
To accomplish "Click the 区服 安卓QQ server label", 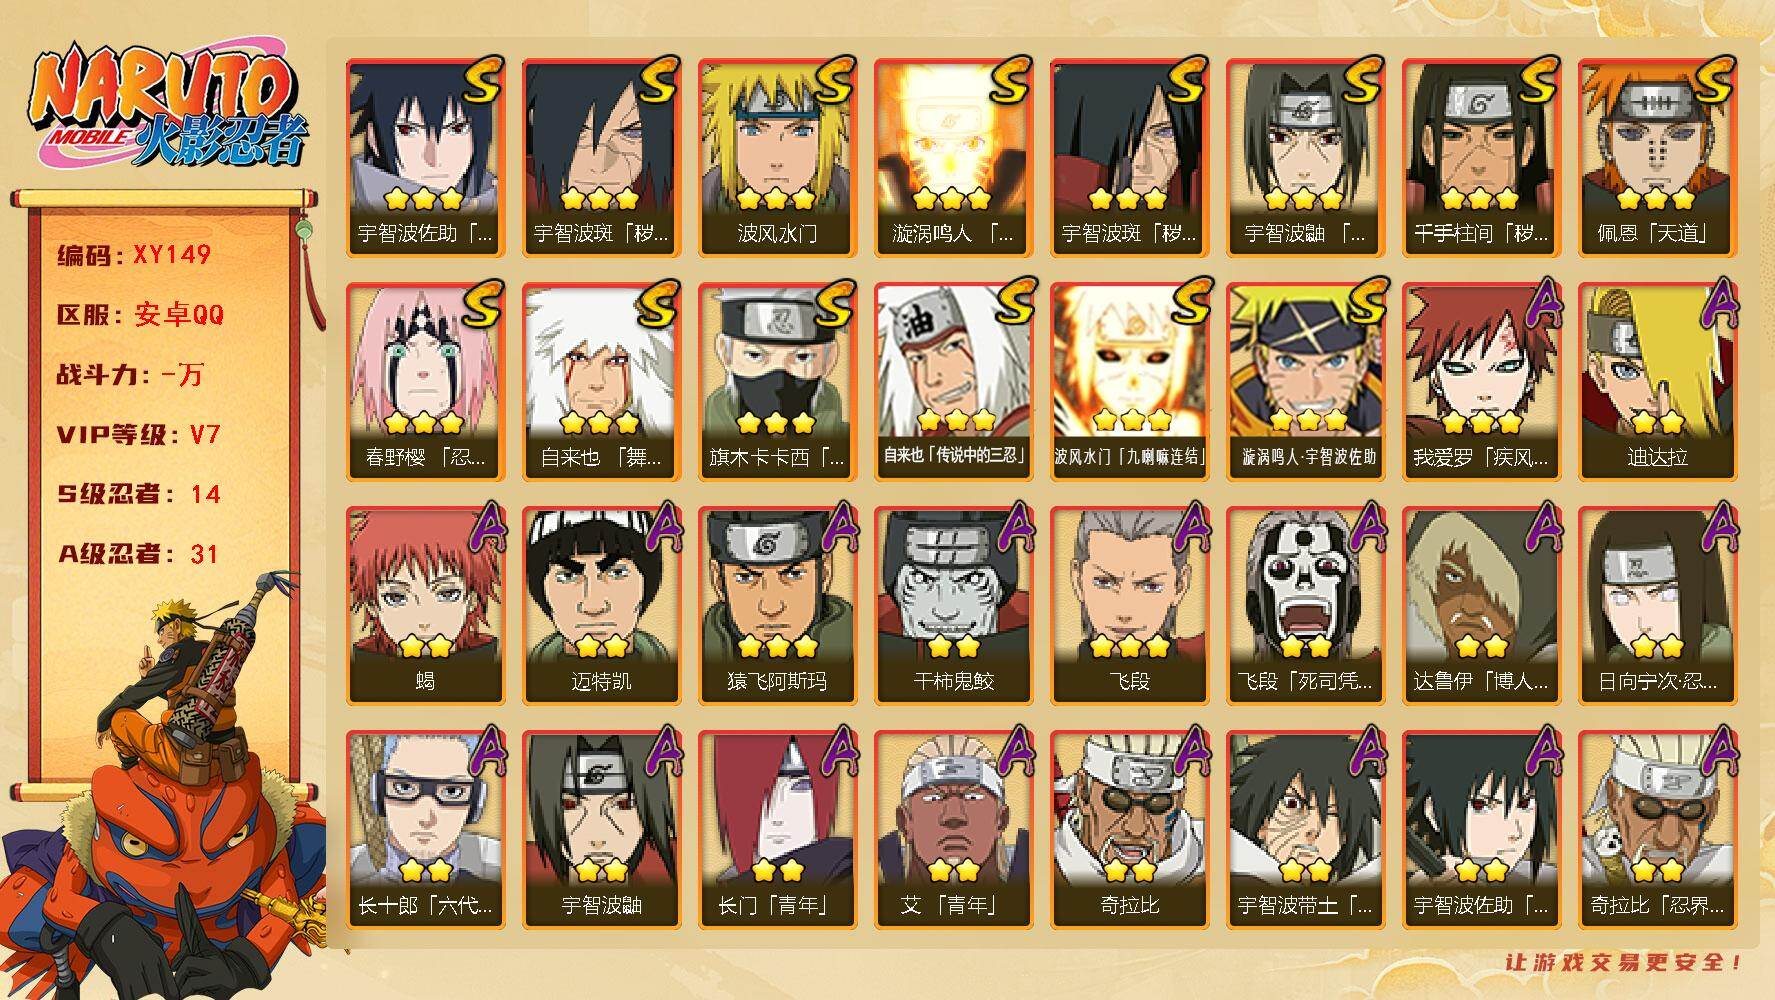I will pyautogui.click(x=140, y=315).
